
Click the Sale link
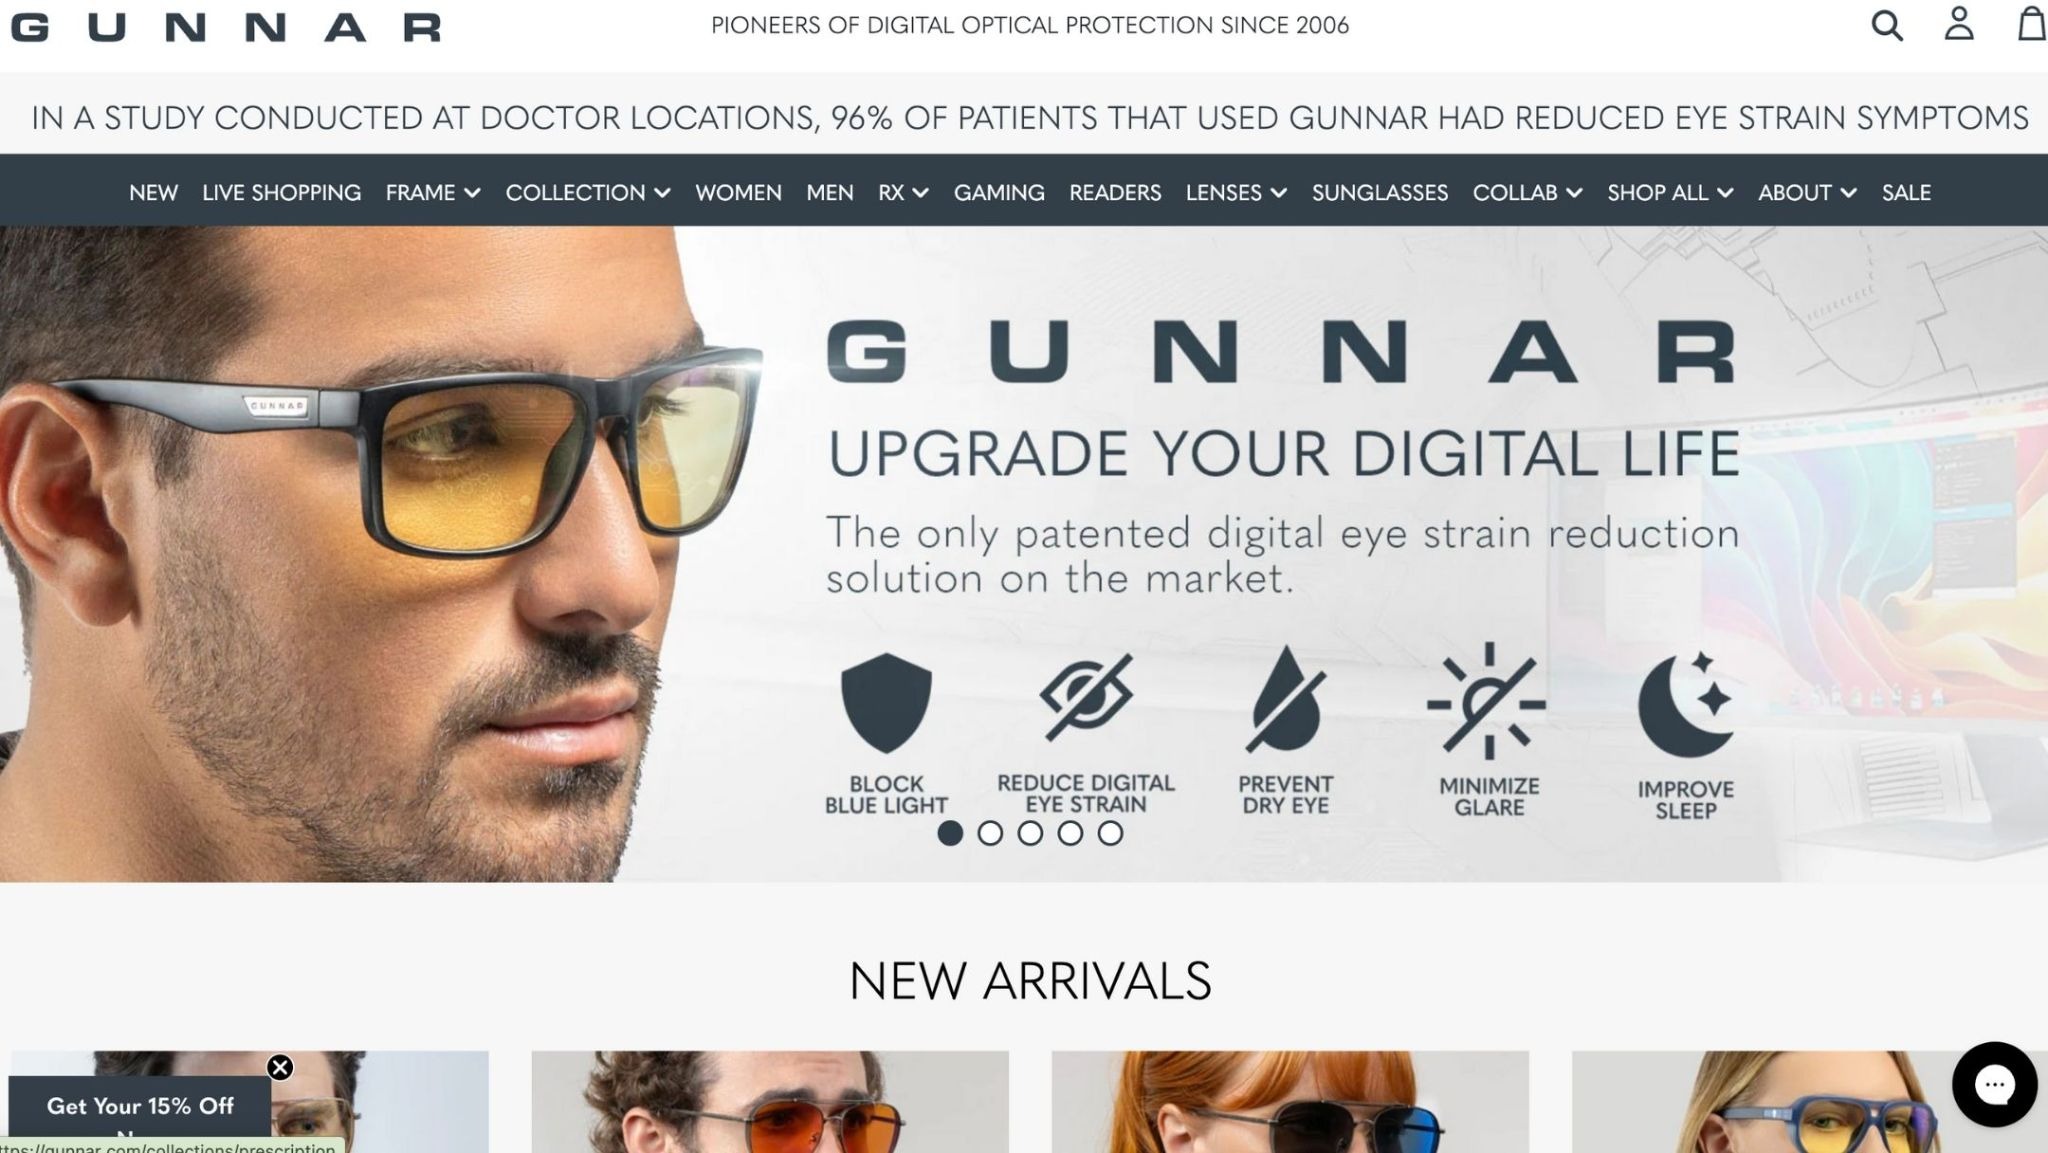1906,192
